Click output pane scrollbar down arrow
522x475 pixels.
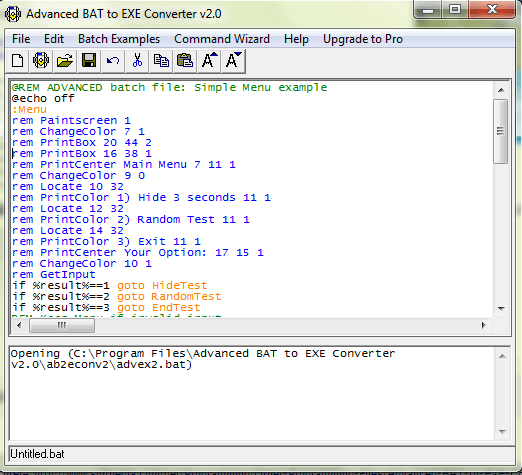tap(502, 432)
